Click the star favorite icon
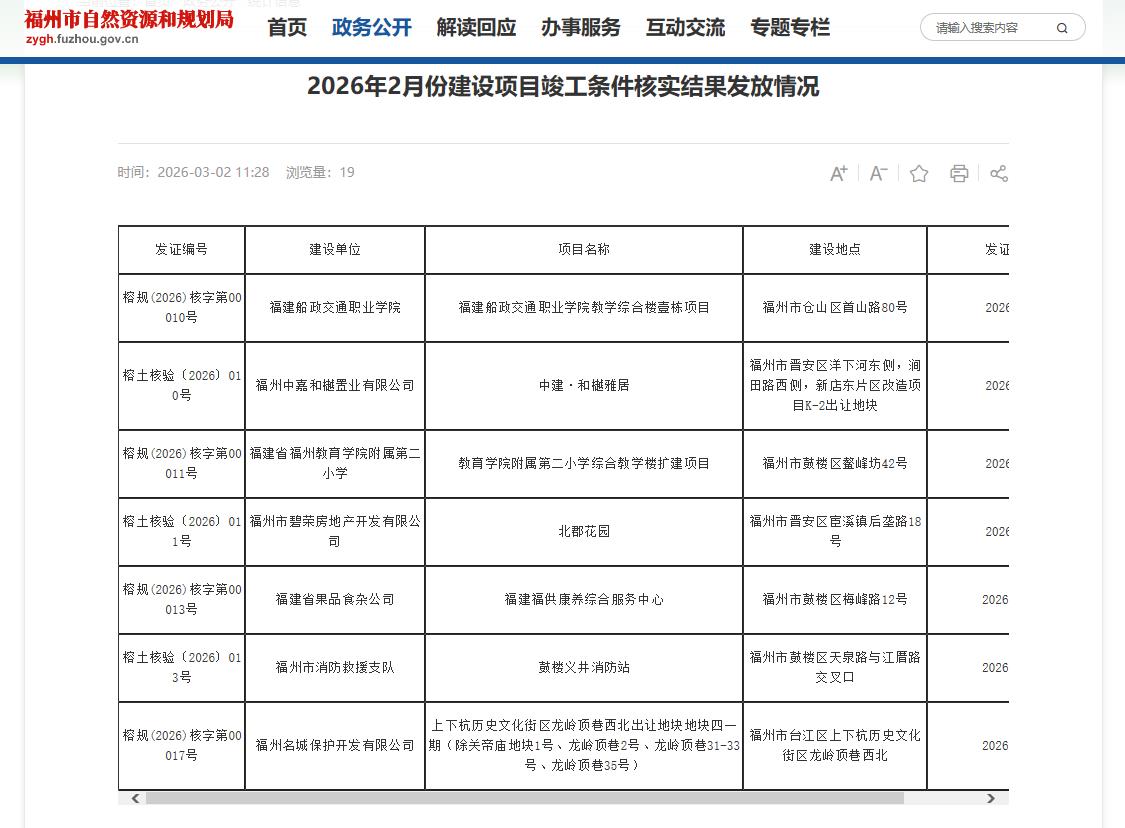 tap(919, 173)
